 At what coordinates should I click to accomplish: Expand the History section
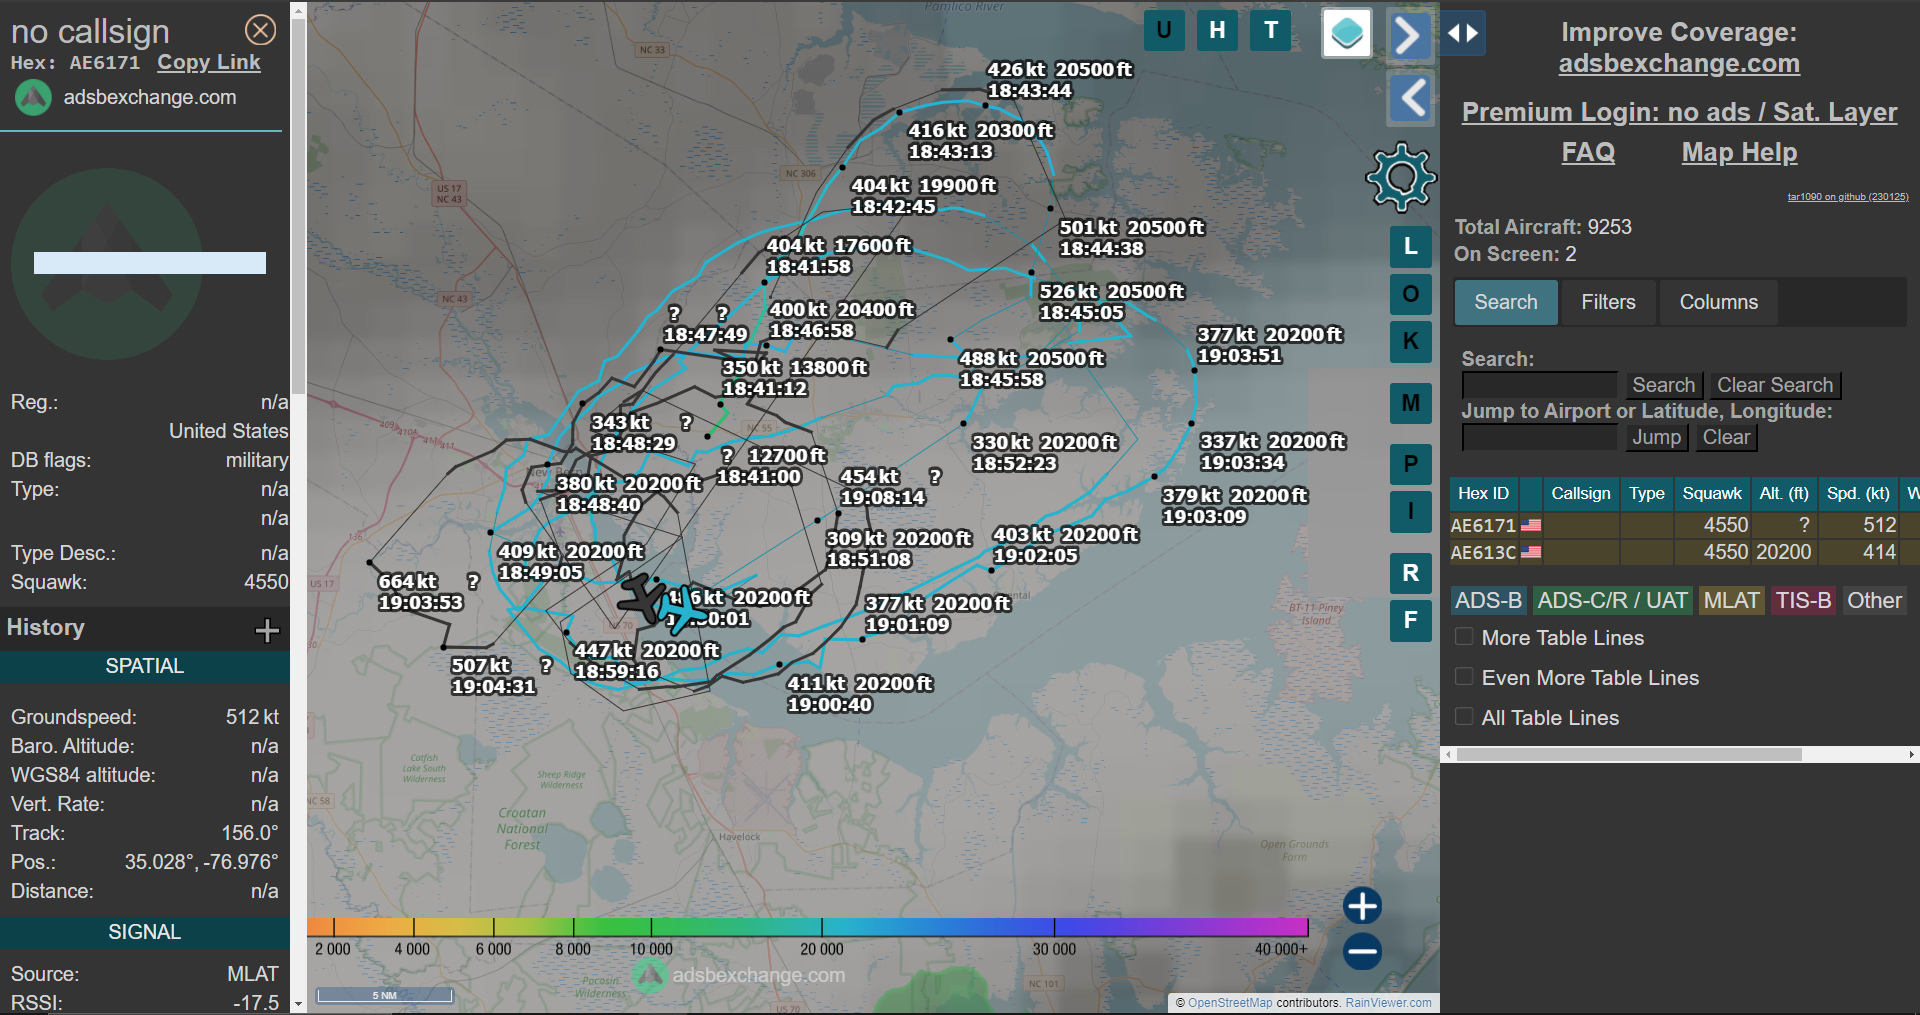pos(267,630)
